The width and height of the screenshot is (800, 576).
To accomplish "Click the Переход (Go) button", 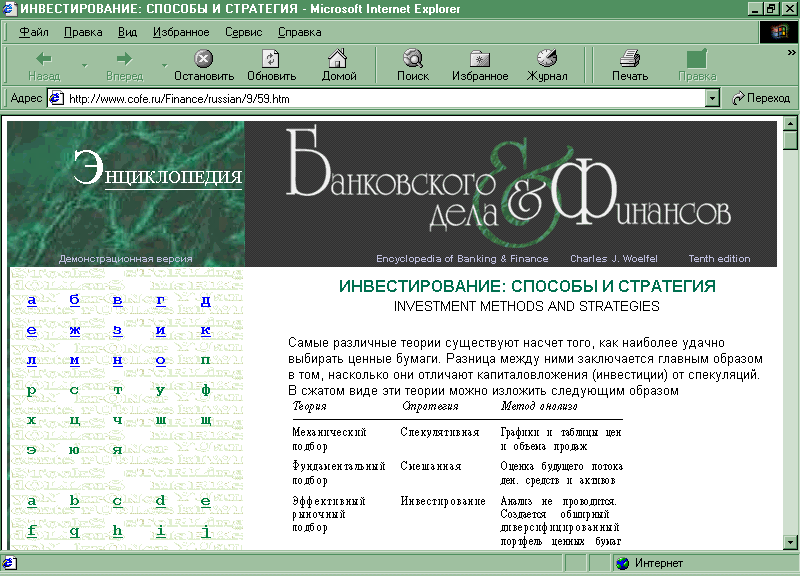I will (761, 98).
